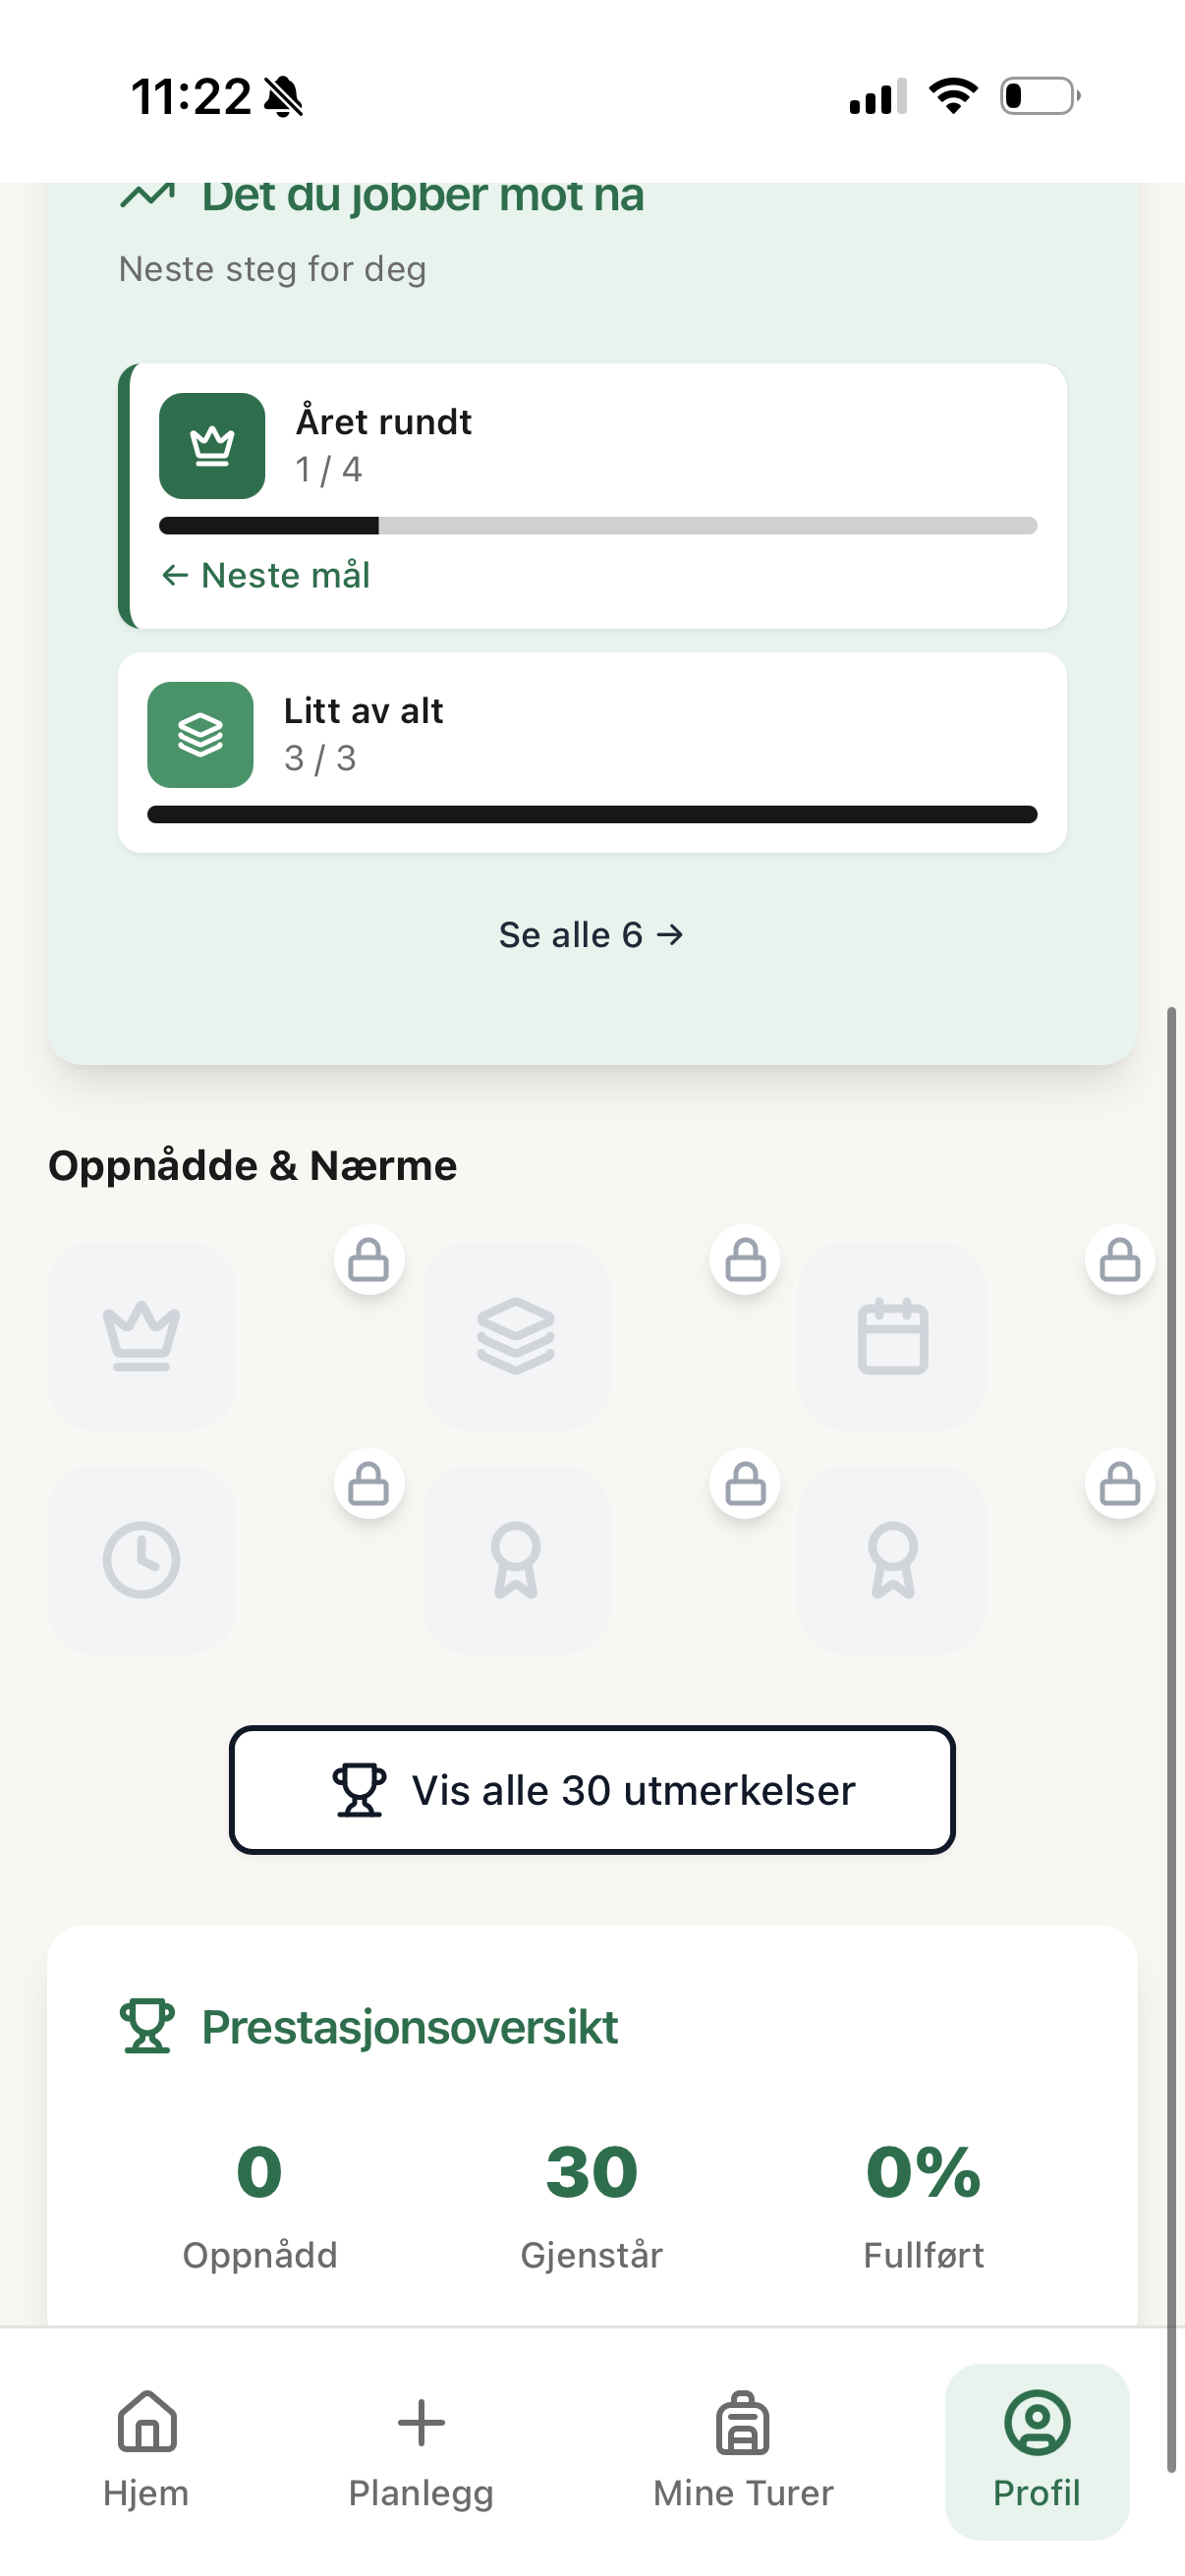Select the locked calendar badge
Viewport: 1185px width, 2576px height.
[x=892, y=1336]
